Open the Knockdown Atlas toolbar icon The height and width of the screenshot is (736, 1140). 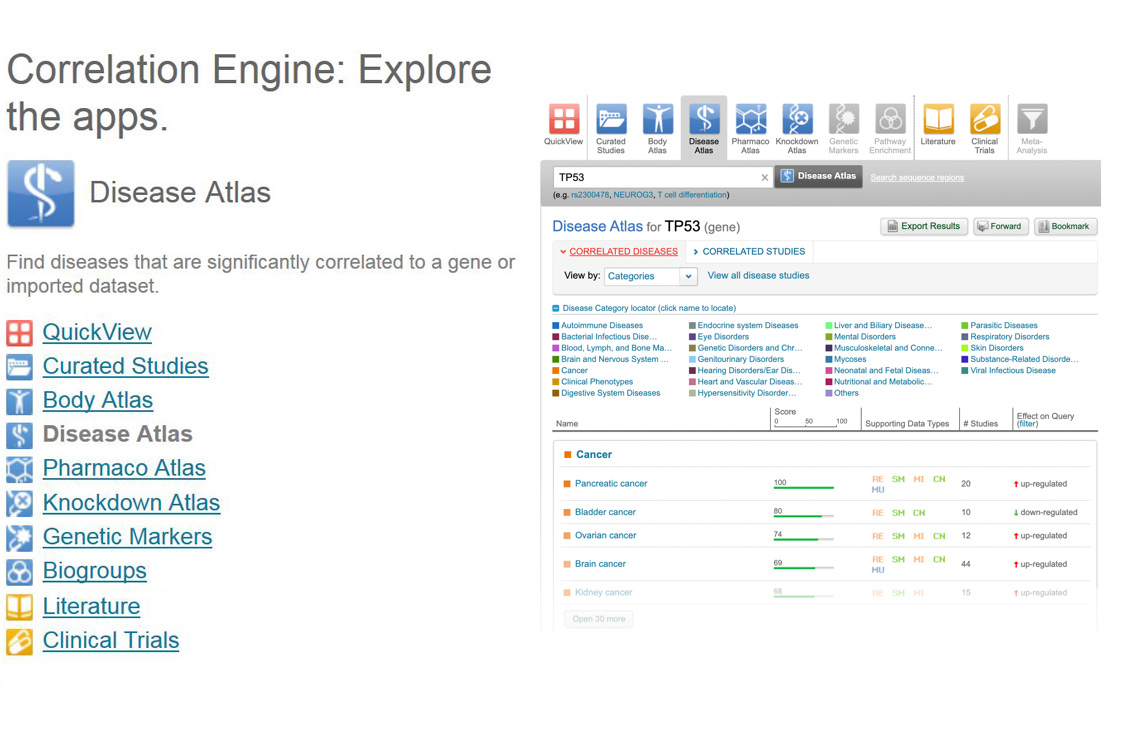click(797, 120)
